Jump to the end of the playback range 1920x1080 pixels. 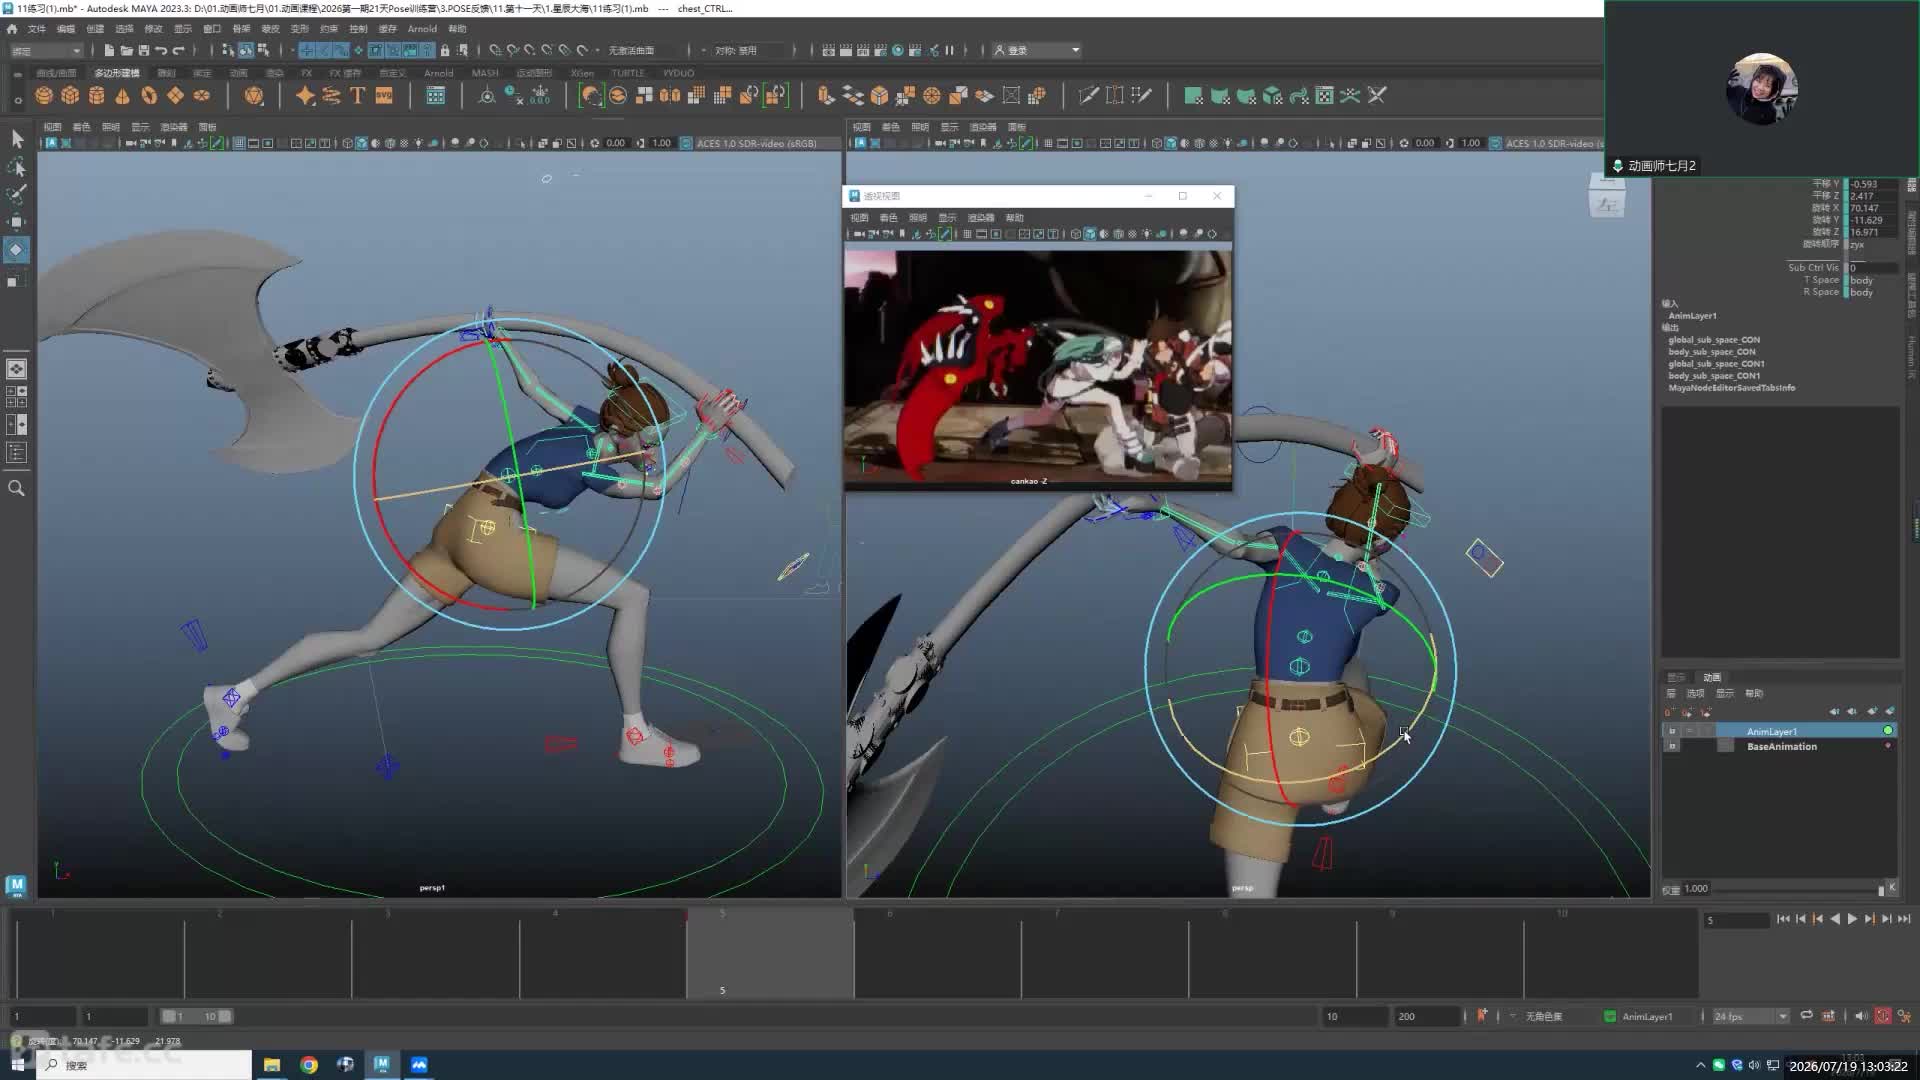coord(1904,919)
